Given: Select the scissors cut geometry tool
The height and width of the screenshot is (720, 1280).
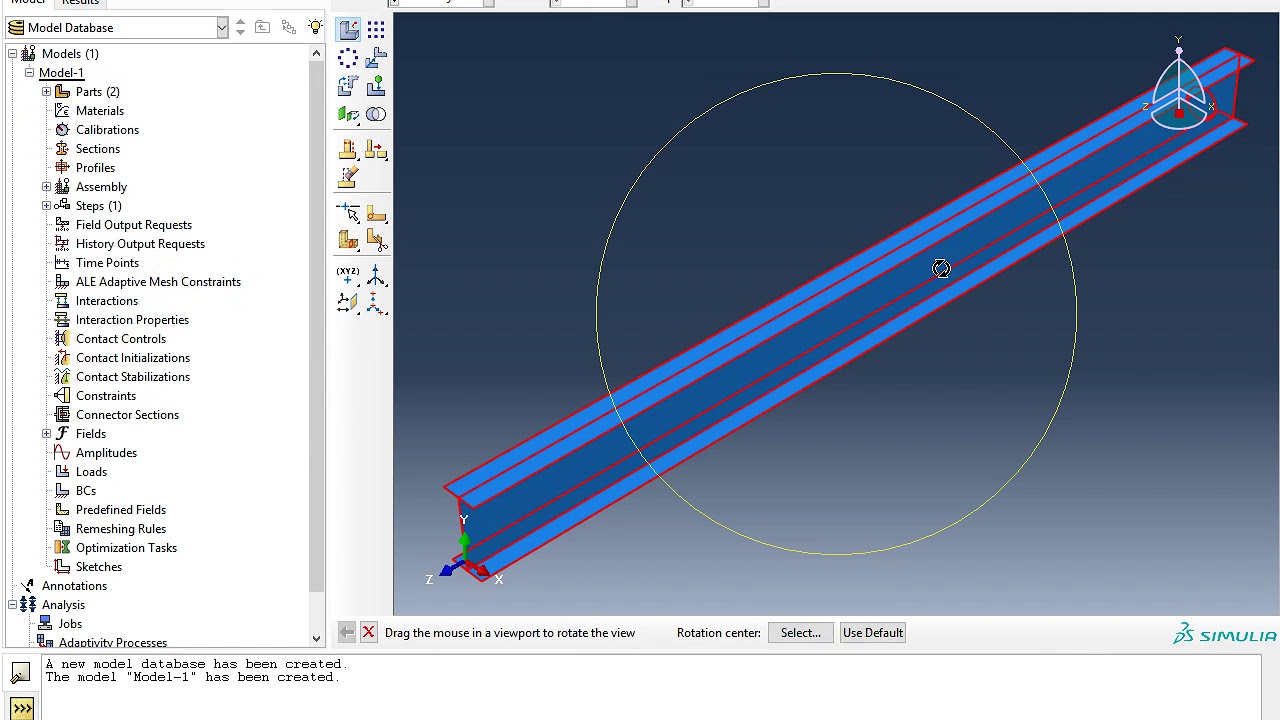Looking at the screenshot, I should pyautogui.click(x=376, y=240).
